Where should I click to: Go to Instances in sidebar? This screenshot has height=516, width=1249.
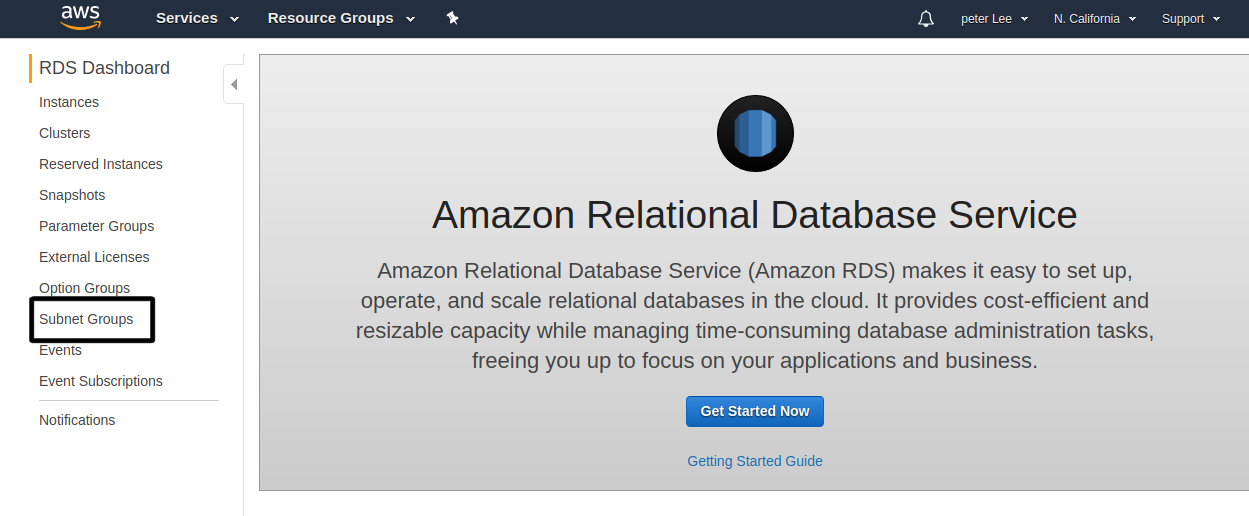(69, 102)
